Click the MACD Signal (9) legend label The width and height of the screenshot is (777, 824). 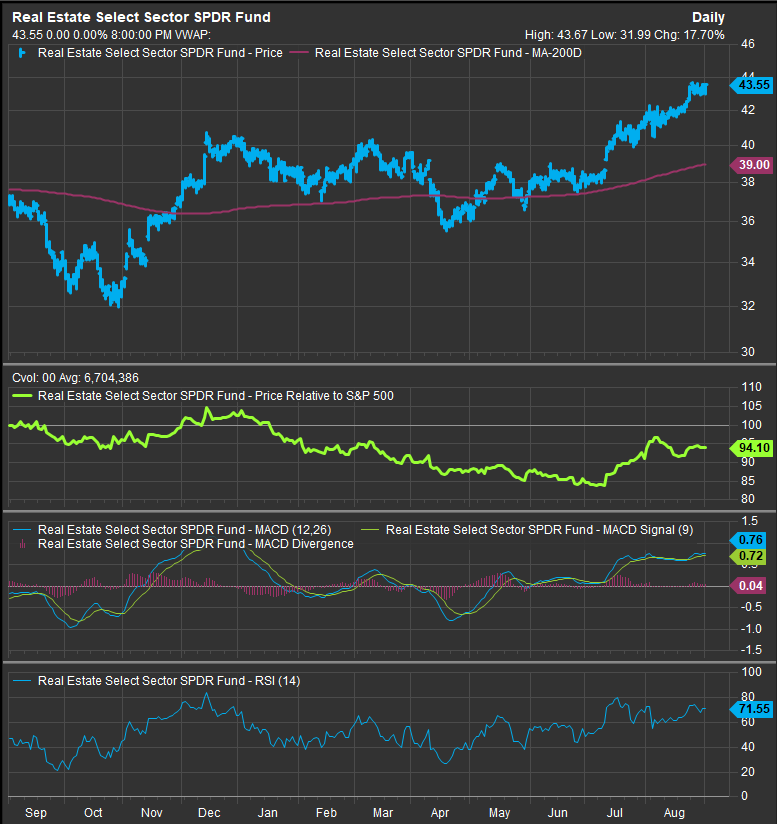(540, 530)
